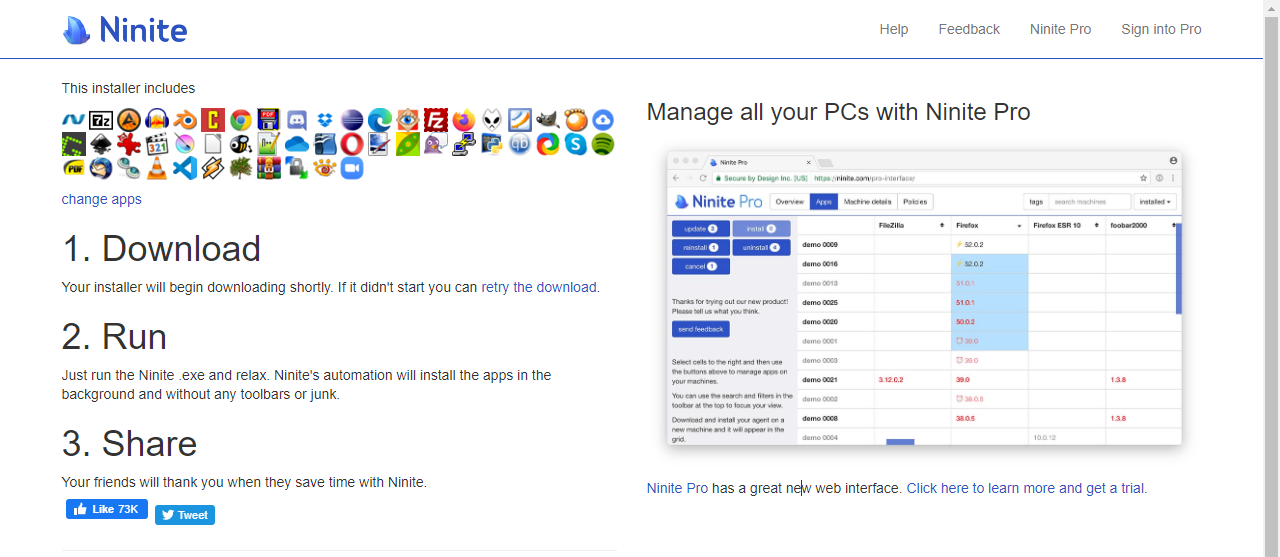1280x557 pixels.
Task: Click the .NET icon in installer list
Action: [74, 120]
